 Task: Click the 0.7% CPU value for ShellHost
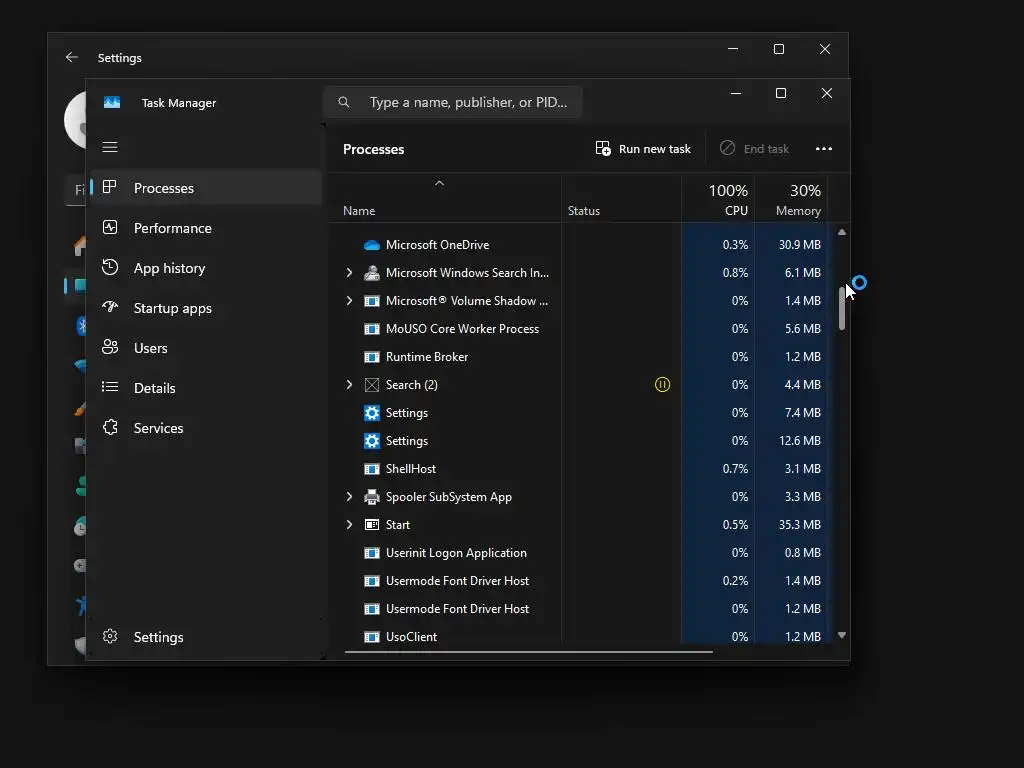(x=735, y=469)
